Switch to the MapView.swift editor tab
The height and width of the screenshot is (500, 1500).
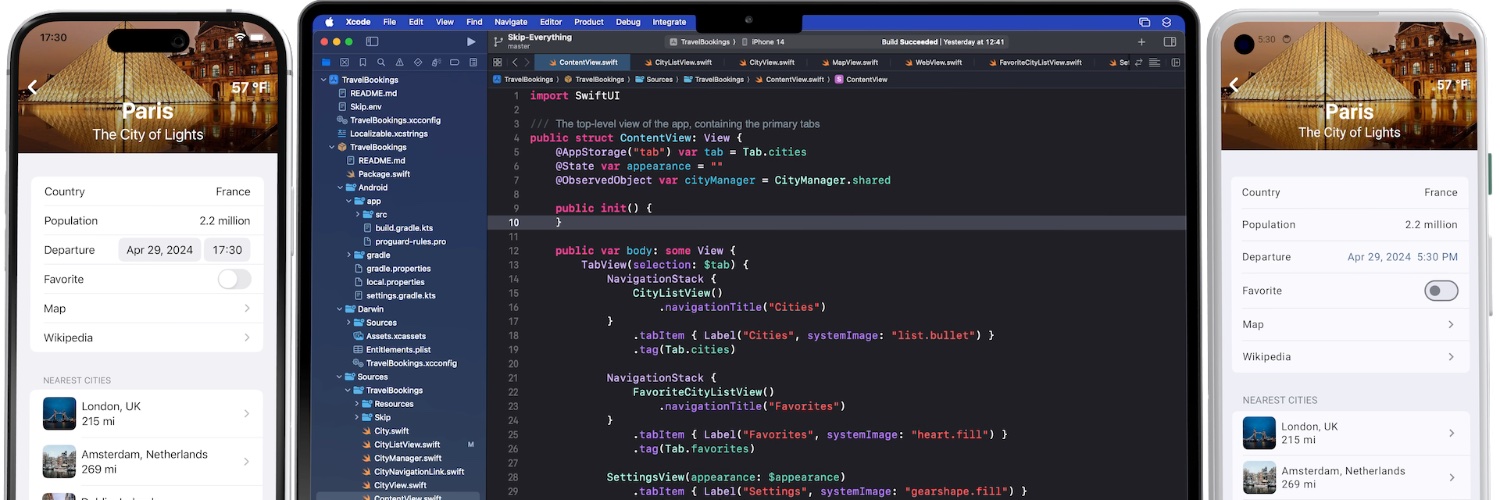854,62
